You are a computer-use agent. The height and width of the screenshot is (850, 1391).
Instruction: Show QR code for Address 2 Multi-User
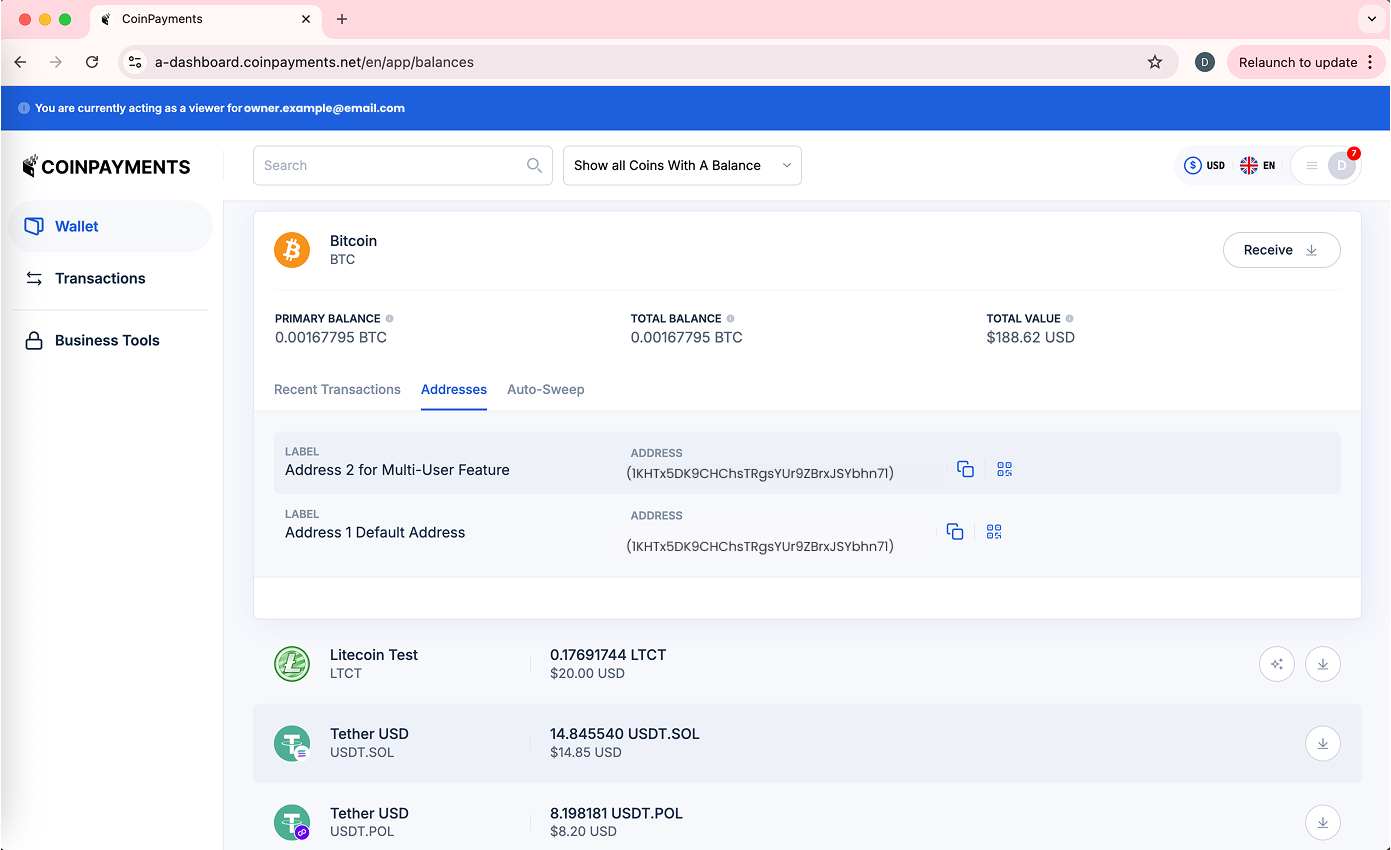point(1004,469)
